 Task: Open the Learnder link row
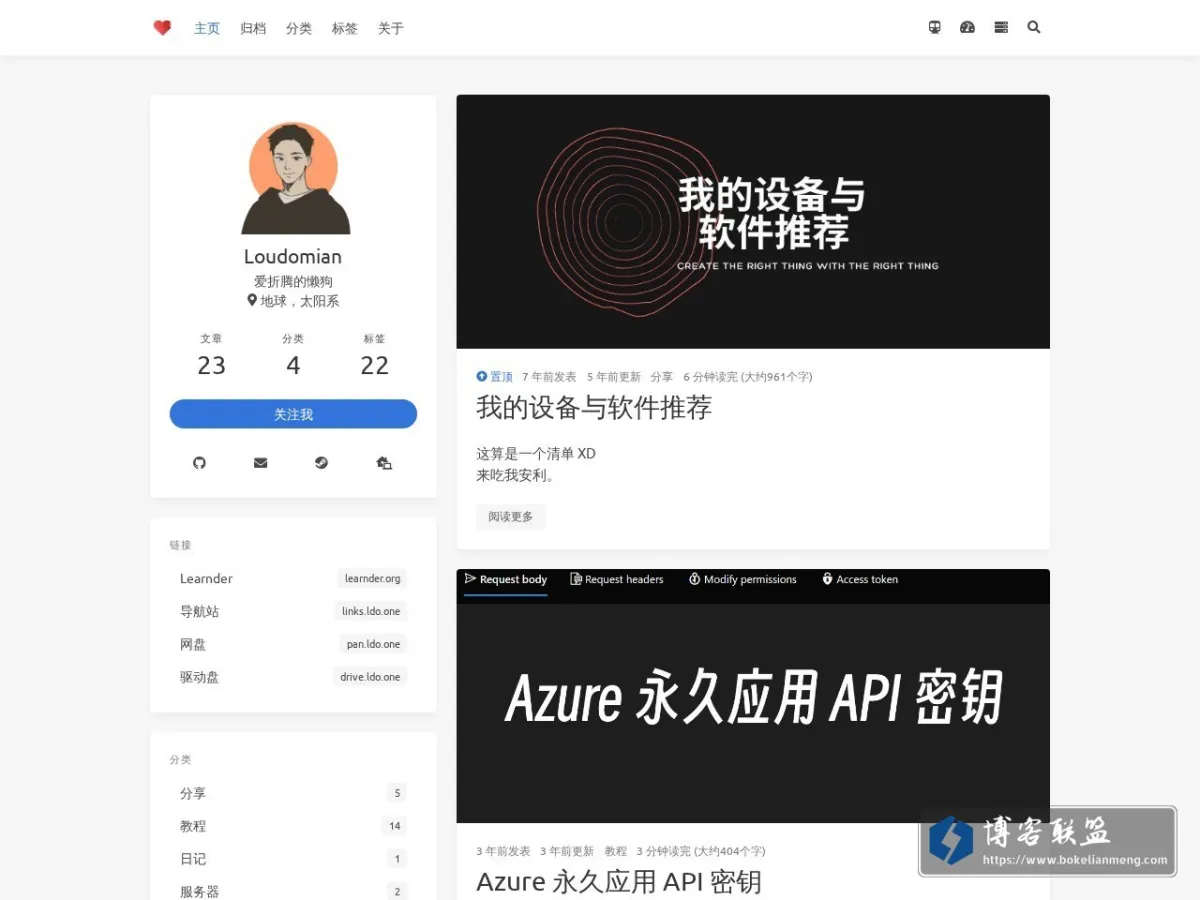(293, 578)
